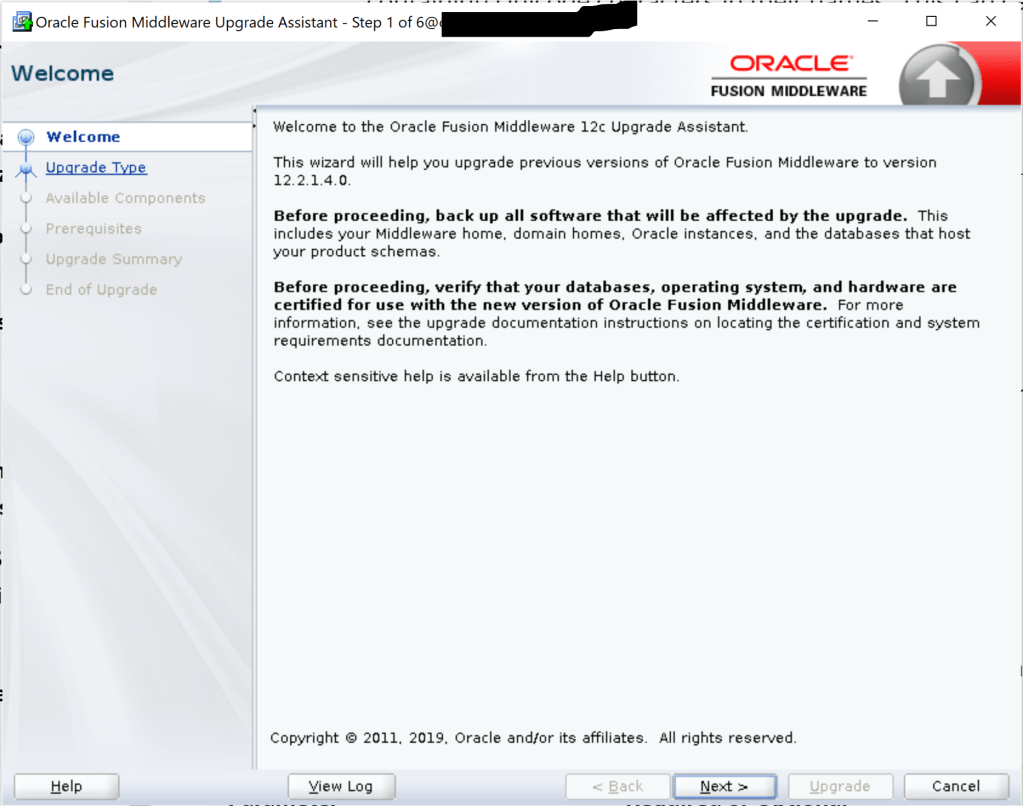This screenshot has width=1023, height=806.
Task: Collapse the left navigation pane splitter arrow
Action: pos(255,110)
